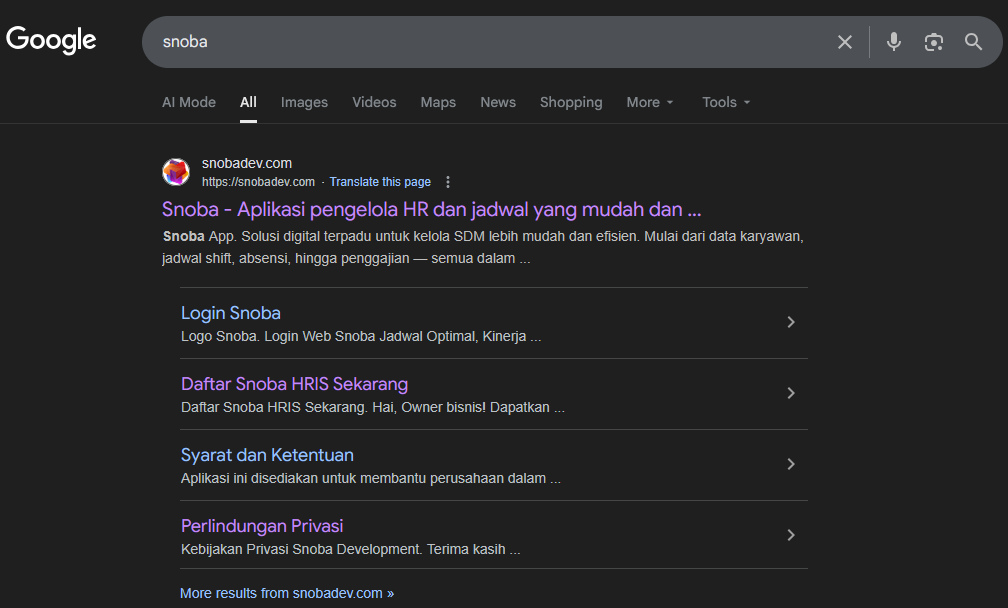Activate voice search microphone icon

893,41
